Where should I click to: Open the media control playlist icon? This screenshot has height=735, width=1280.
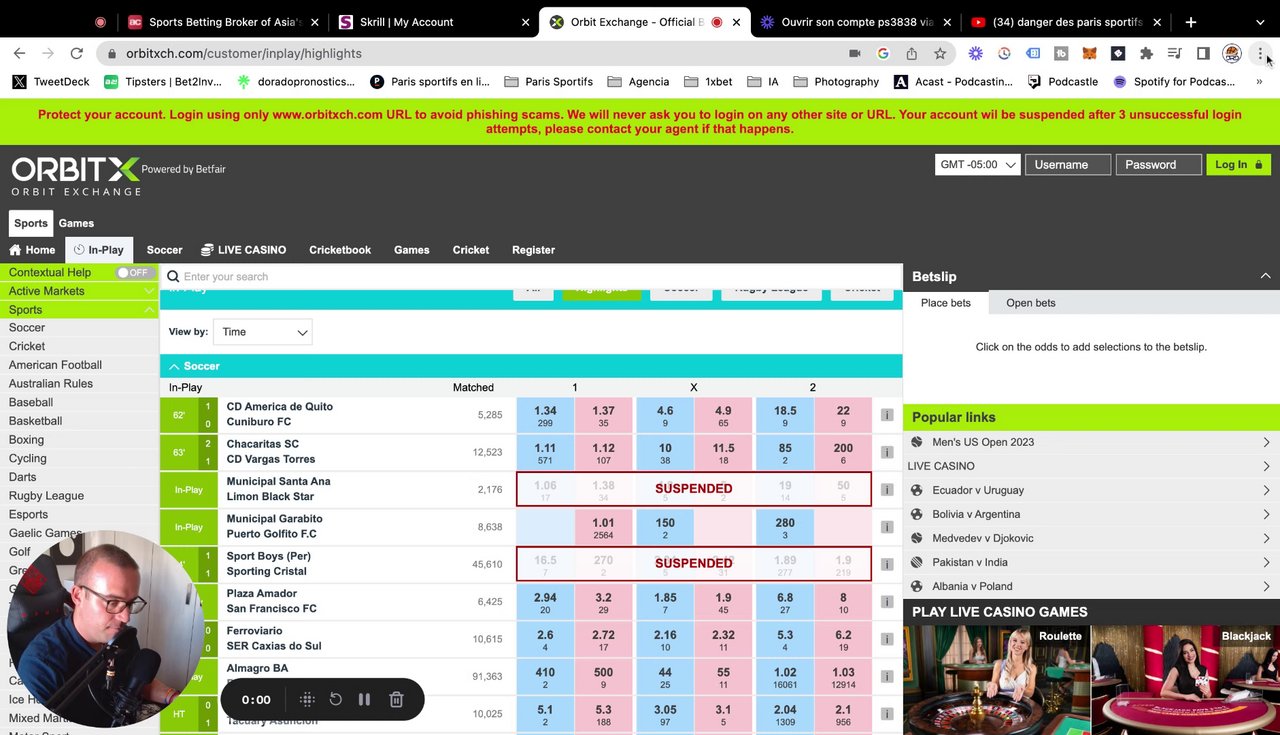tap(1175, 54)
